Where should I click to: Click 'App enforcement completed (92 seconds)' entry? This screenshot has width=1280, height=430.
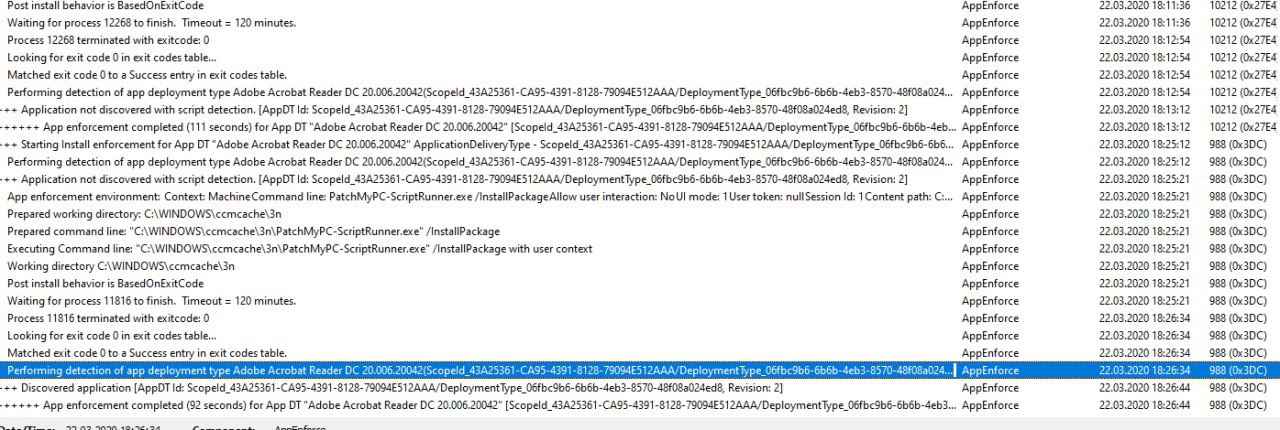pos(640,405)
